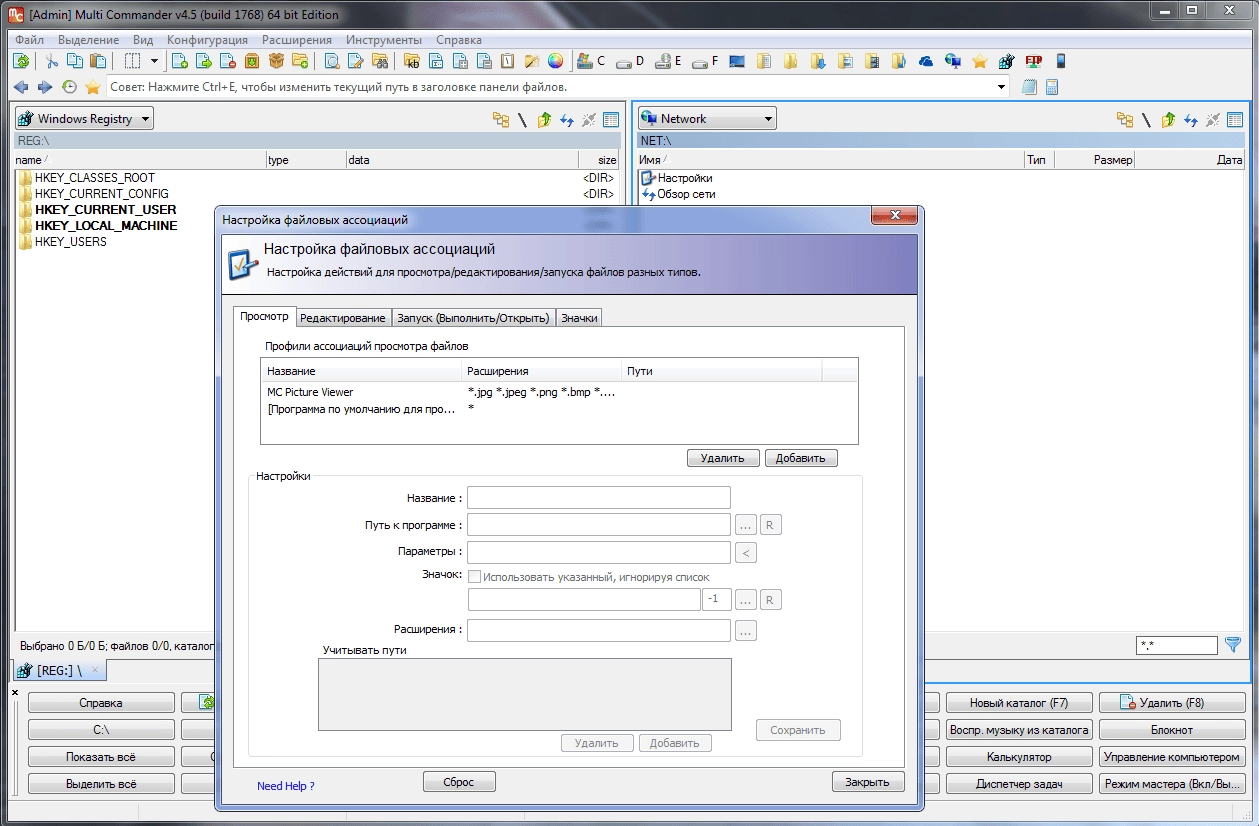This screenshot has width=1259, height=826.
Task: Click into the Параметры input field
Action: pyautogui.click(x=599, y=552)
